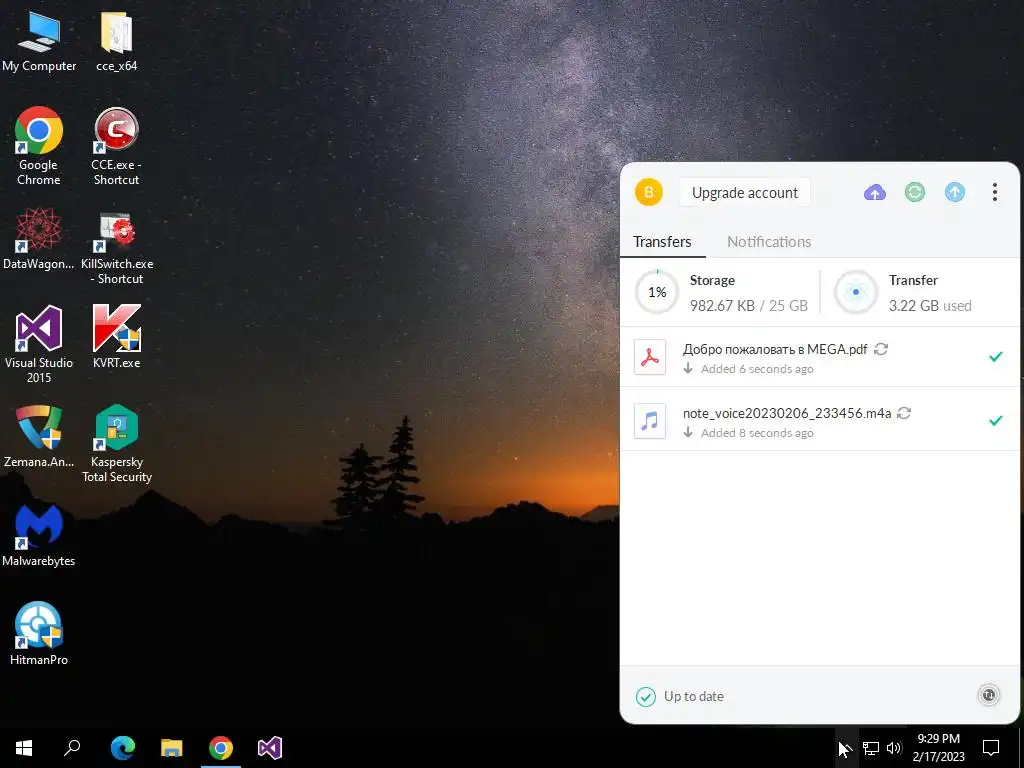Viewport: 1024px width, 768px height.
Task: Click the Up to date status text
Action: click(694, 697)
